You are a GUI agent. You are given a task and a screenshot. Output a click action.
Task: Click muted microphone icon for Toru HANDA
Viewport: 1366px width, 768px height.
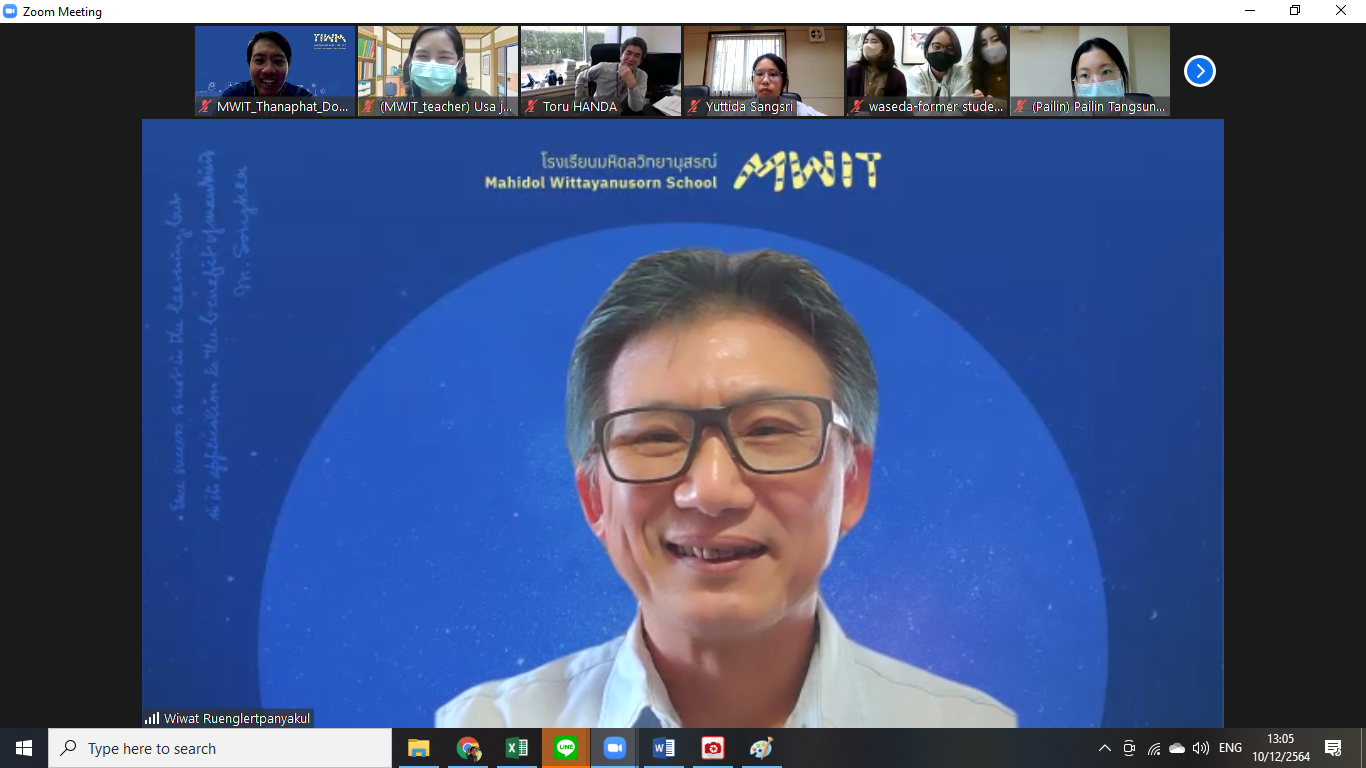[x=532, y=106]
